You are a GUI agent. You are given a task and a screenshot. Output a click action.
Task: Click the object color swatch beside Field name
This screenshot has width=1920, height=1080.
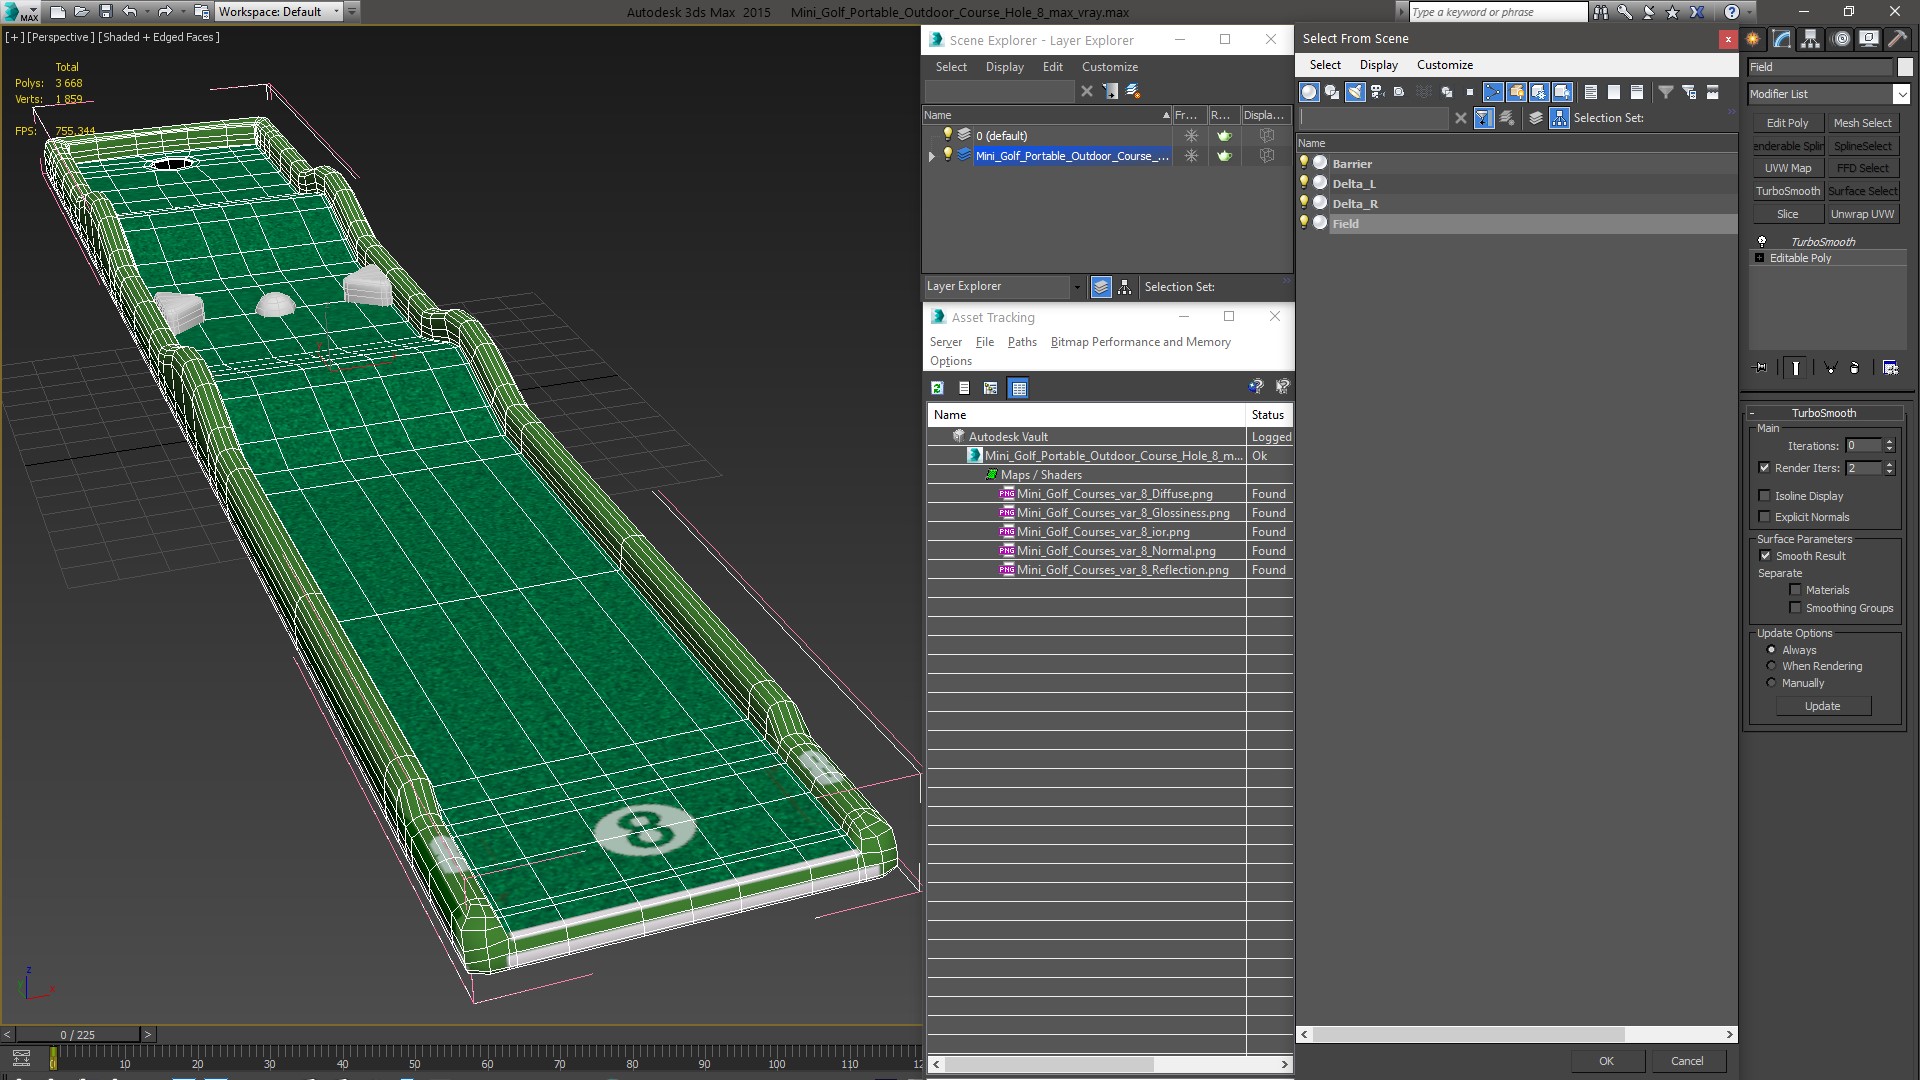click(1905, 67)
